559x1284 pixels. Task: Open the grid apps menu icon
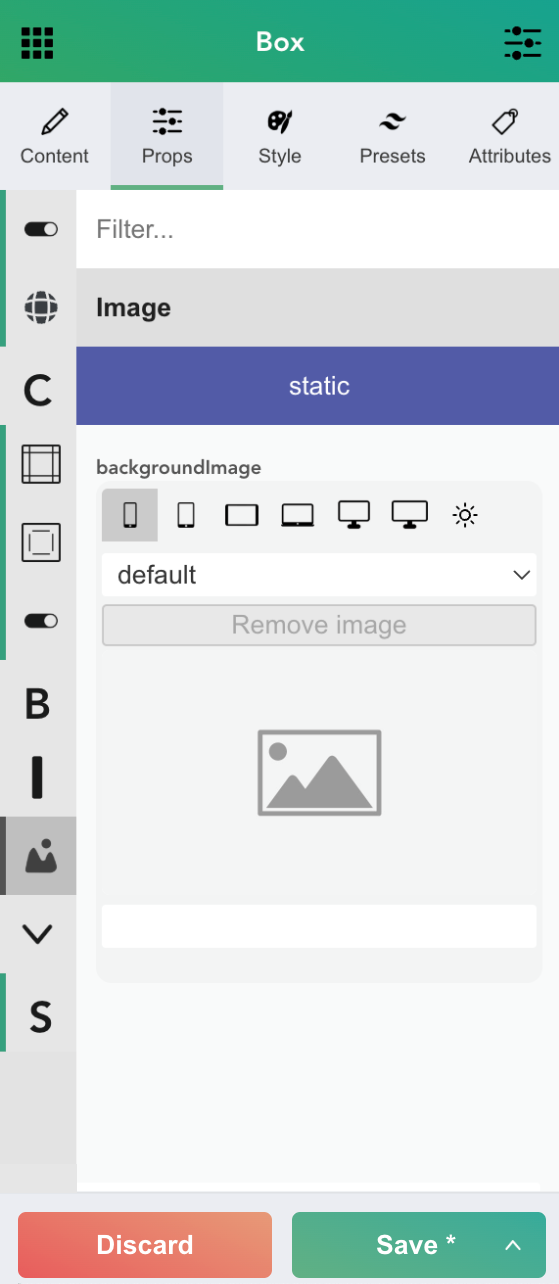click(37, 42)
